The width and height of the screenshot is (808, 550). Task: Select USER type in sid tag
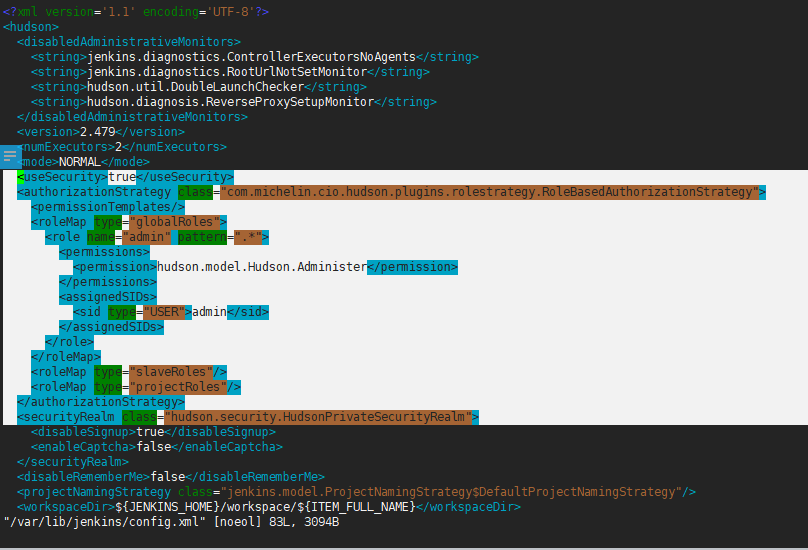[164, 312]
